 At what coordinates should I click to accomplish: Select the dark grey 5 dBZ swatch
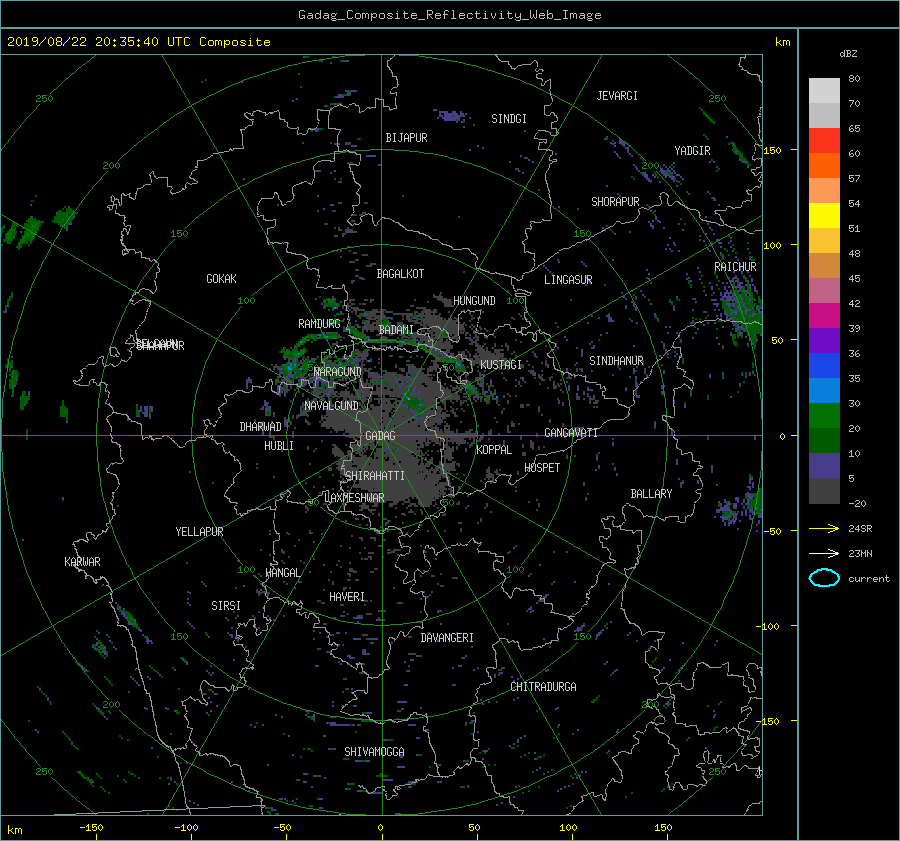[824, 491]
